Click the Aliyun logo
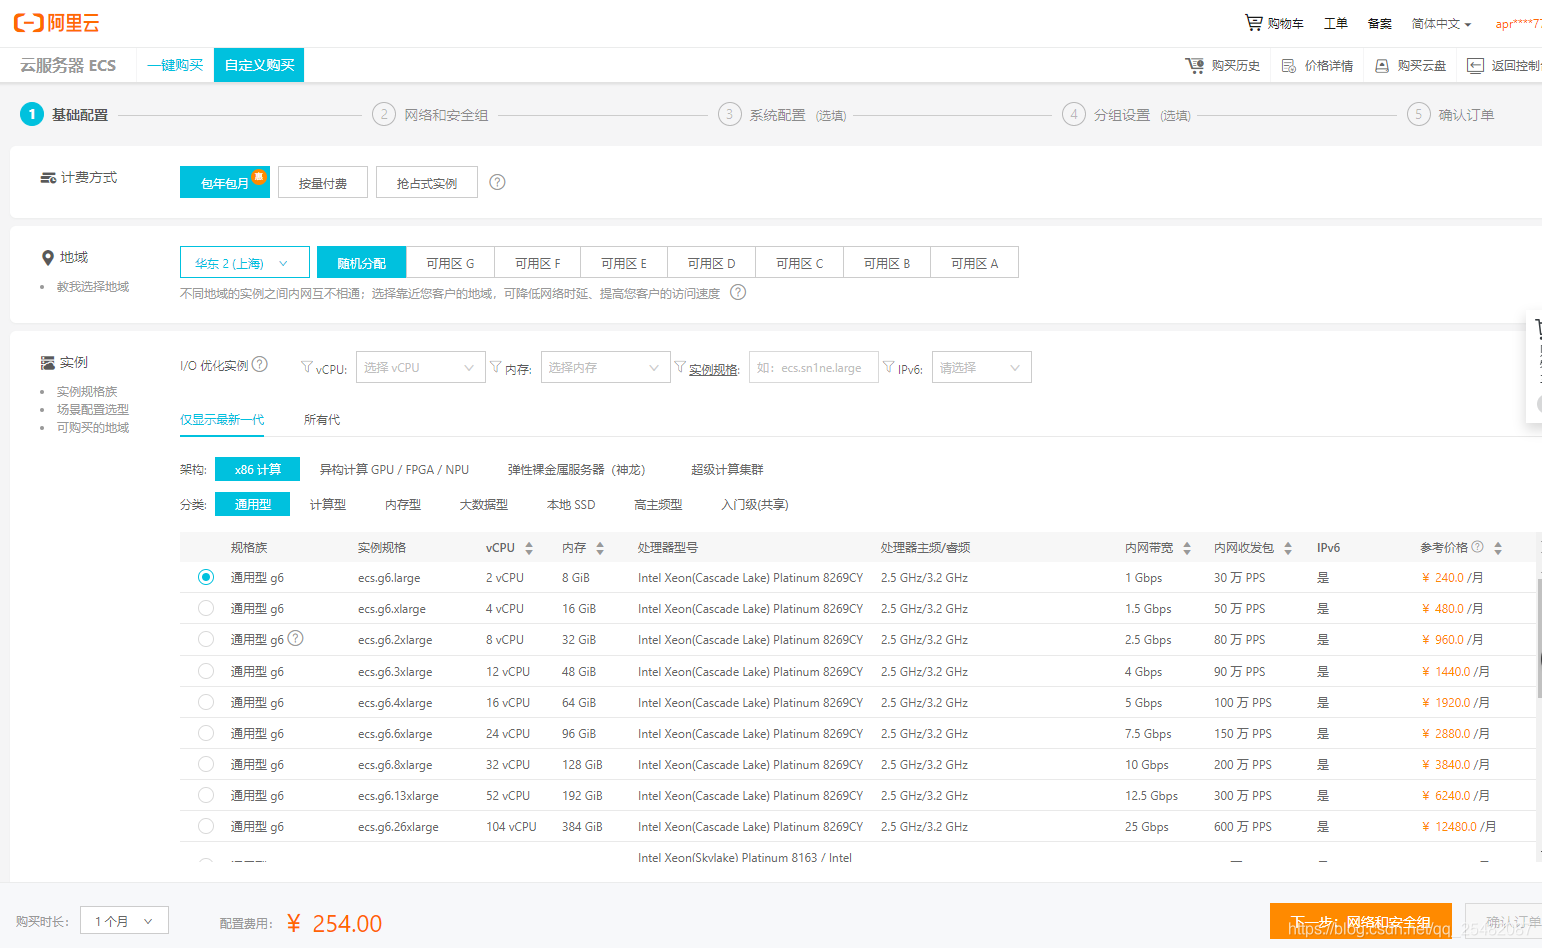1542x948 pixels. [56, 23]
